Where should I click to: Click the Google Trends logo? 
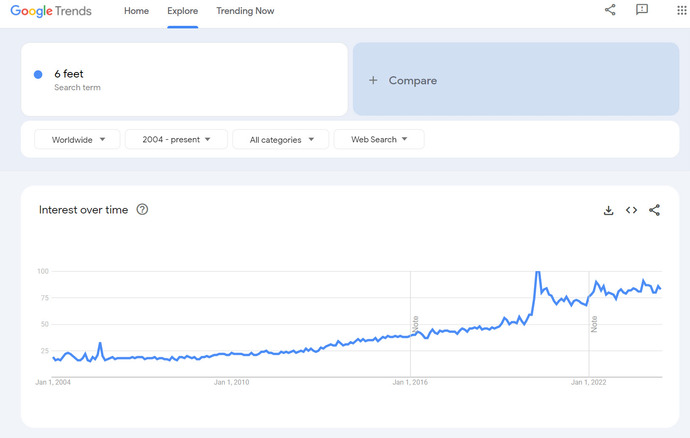(x=51, y=11)
